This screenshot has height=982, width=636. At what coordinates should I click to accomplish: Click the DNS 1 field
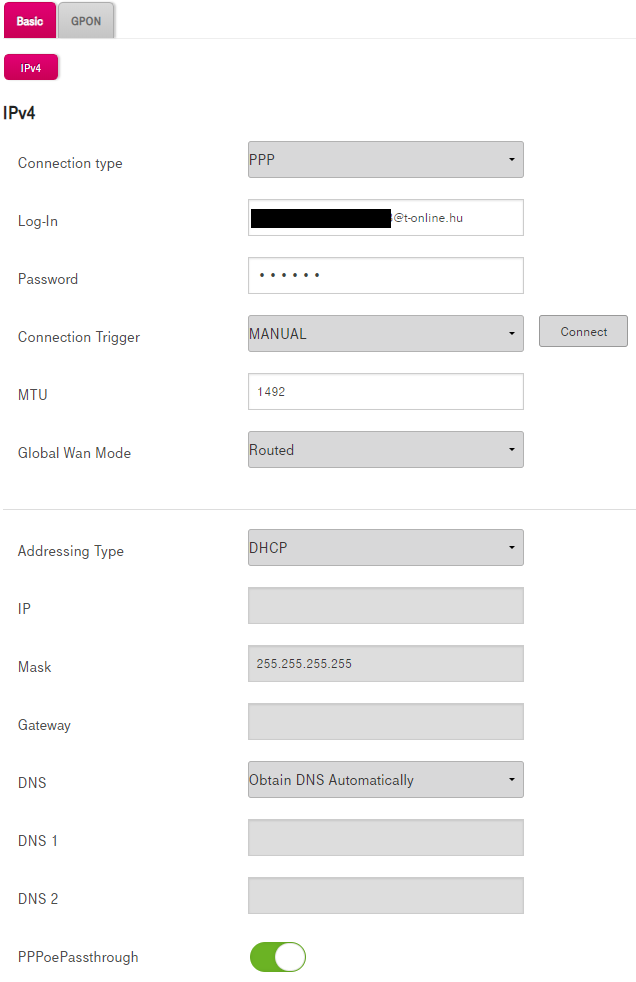tap(385, 838)
